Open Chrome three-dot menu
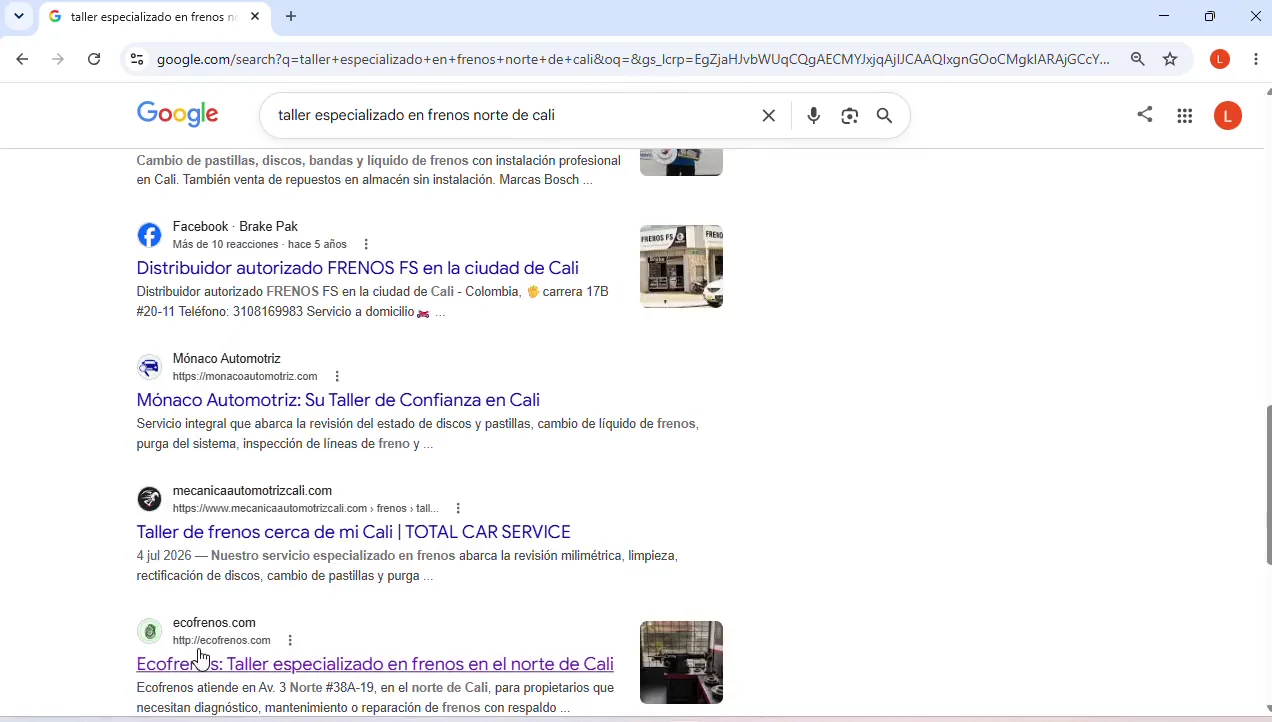This screenshot has height=722, width=1272. click(x=1256, y=59)
